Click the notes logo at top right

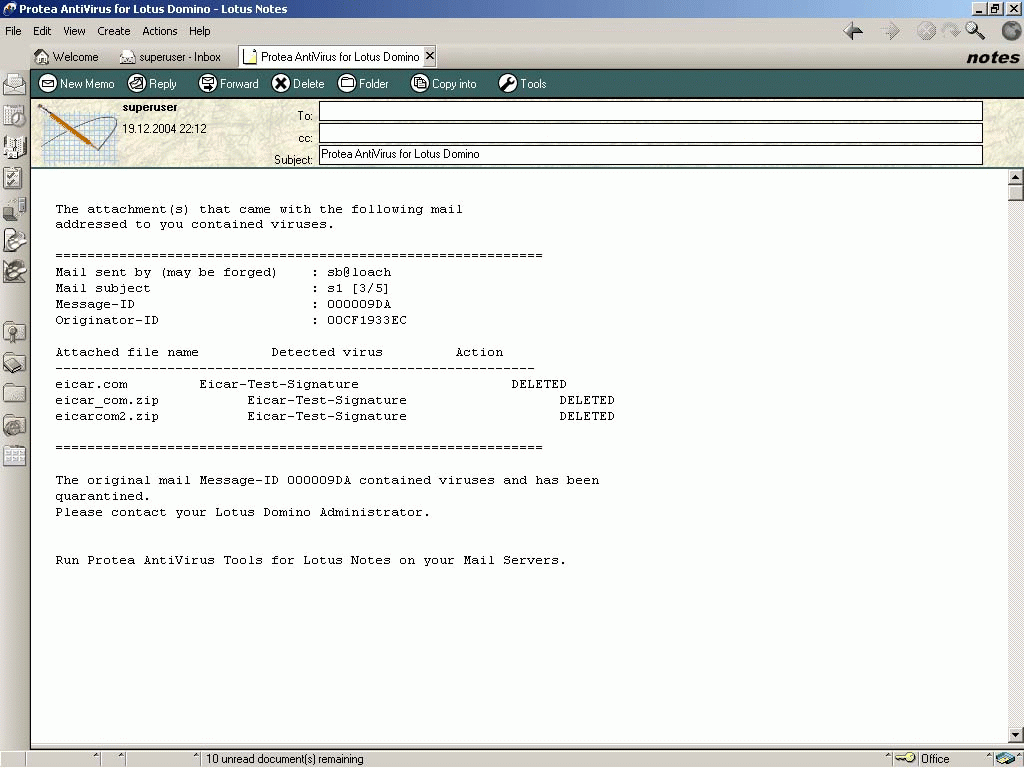pos(993,57)
